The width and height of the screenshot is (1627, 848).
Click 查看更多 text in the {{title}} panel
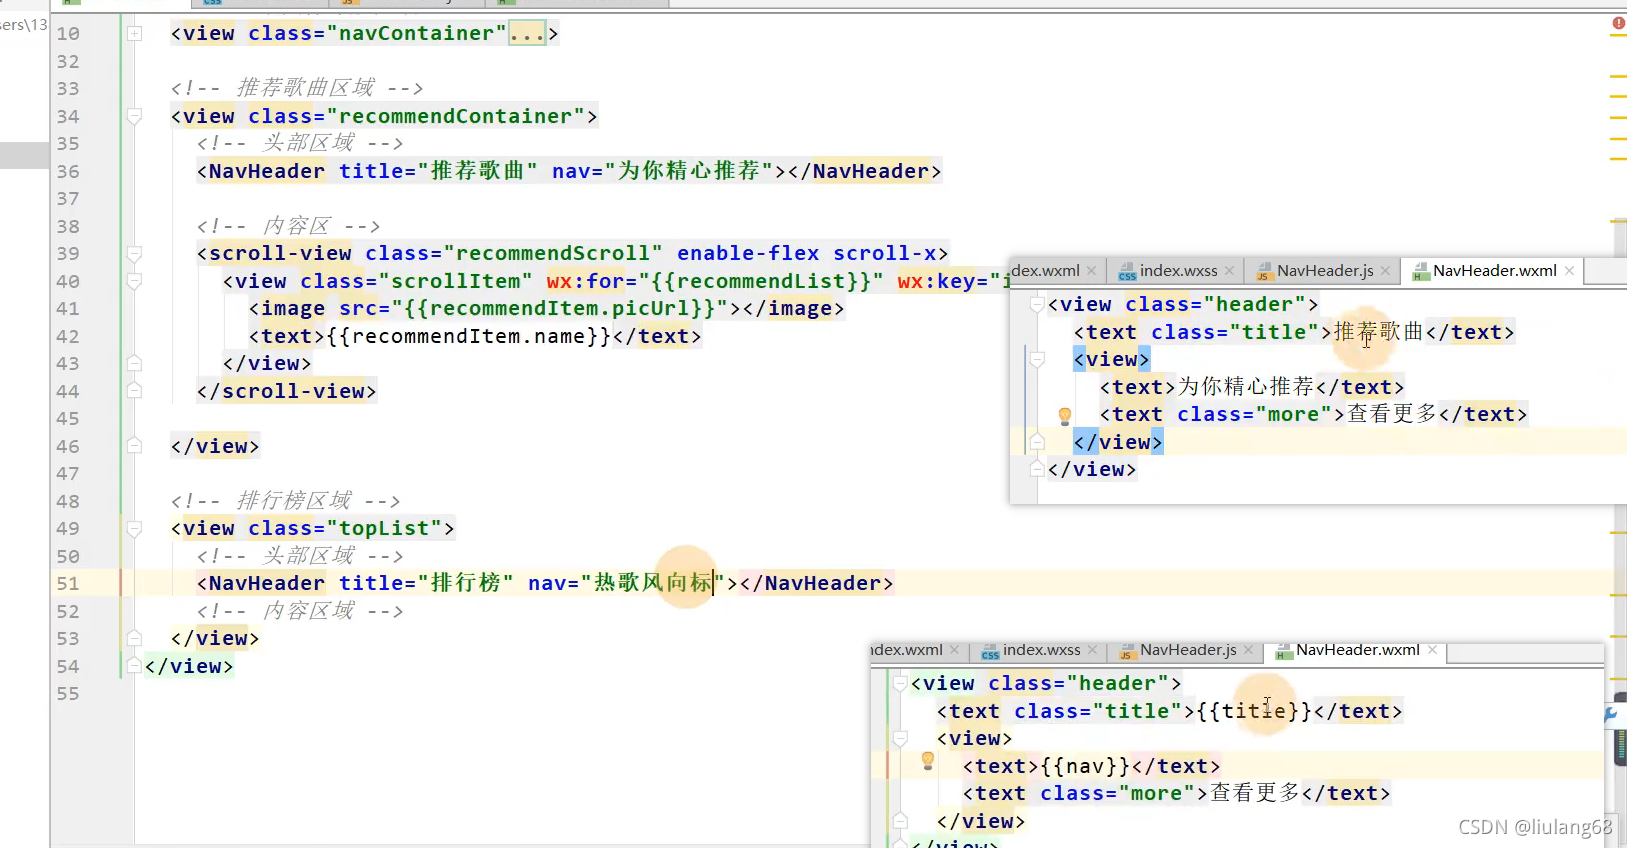coord(1255,794)
